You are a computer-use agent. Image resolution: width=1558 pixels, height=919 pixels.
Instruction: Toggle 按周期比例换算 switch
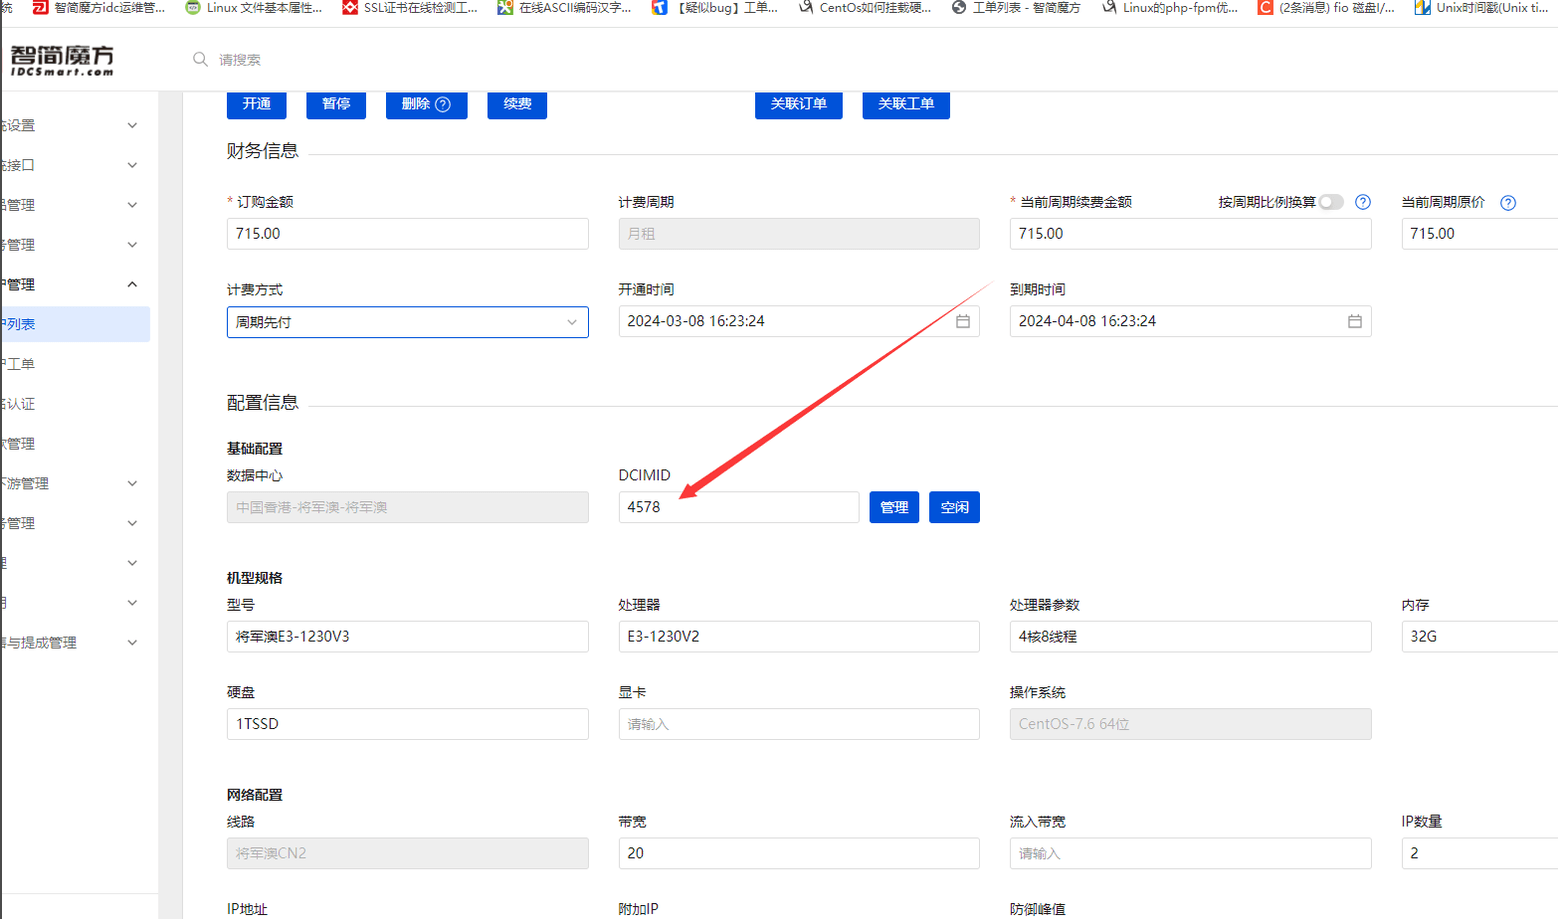[x=1331, y=202]
